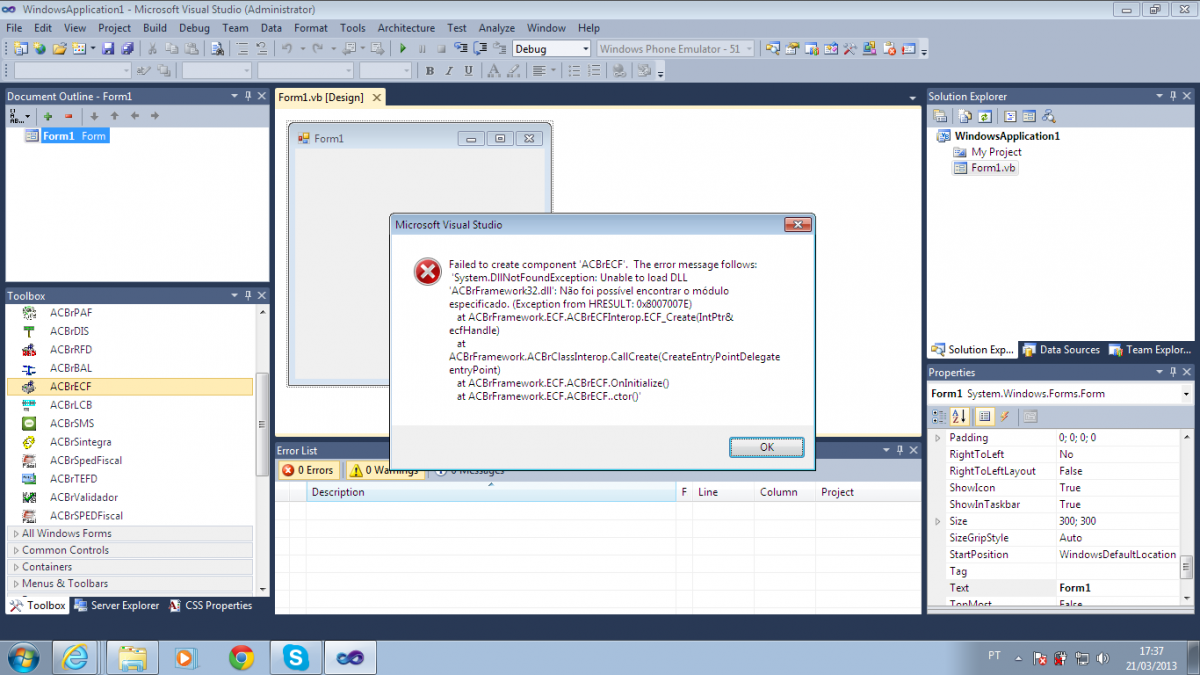
Task: Click the Description column header
Action: coord(491,492)
